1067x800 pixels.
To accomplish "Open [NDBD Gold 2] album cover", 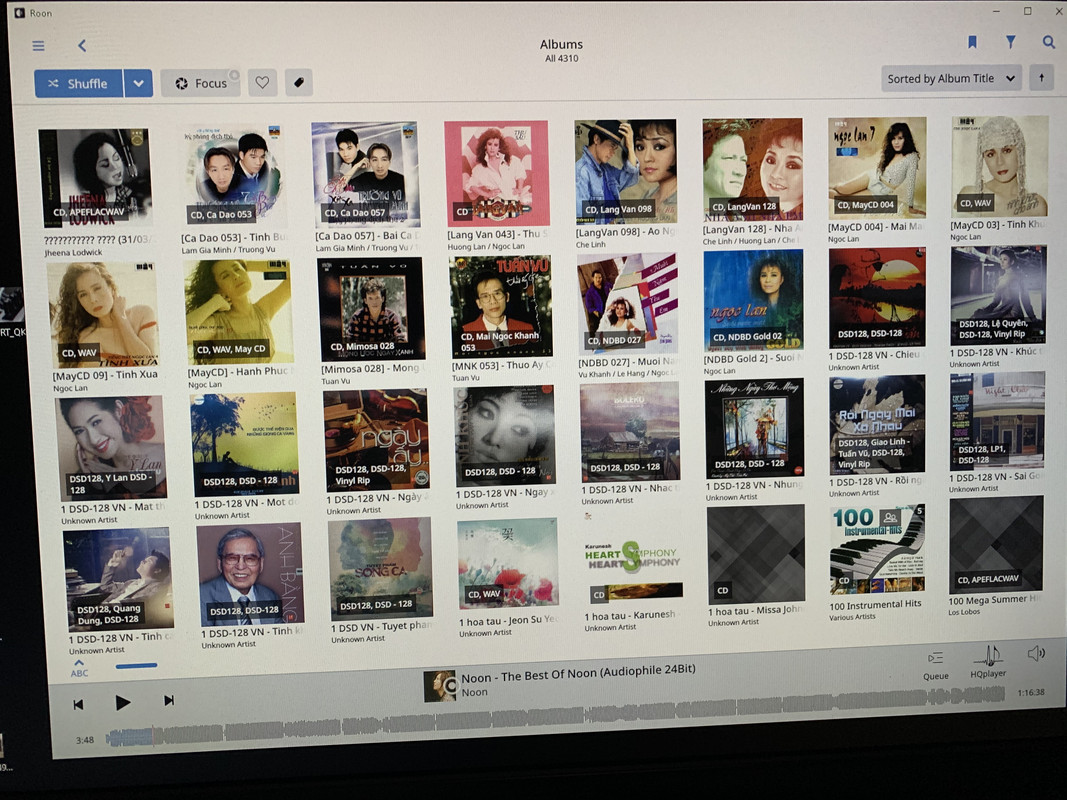I will pyautogui.click(x=753, y=301).
